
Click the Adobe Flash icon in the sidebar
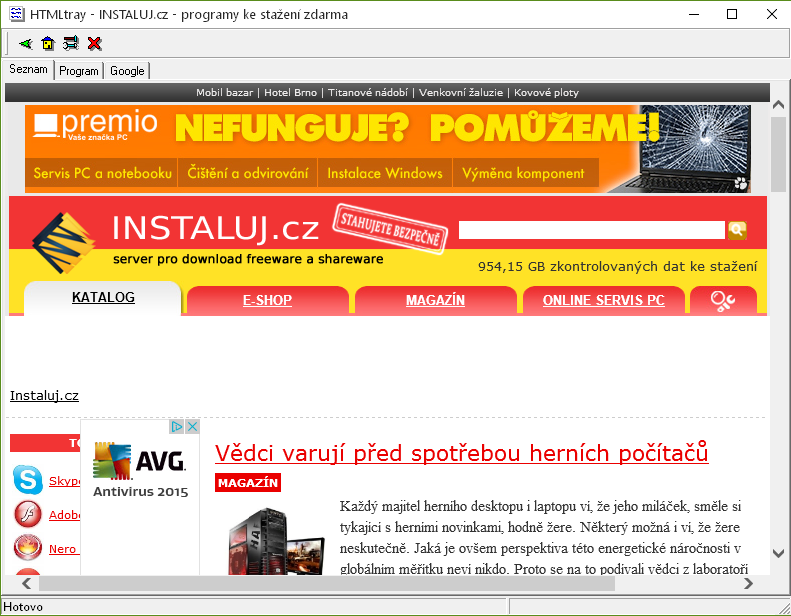tap(28, 515)
